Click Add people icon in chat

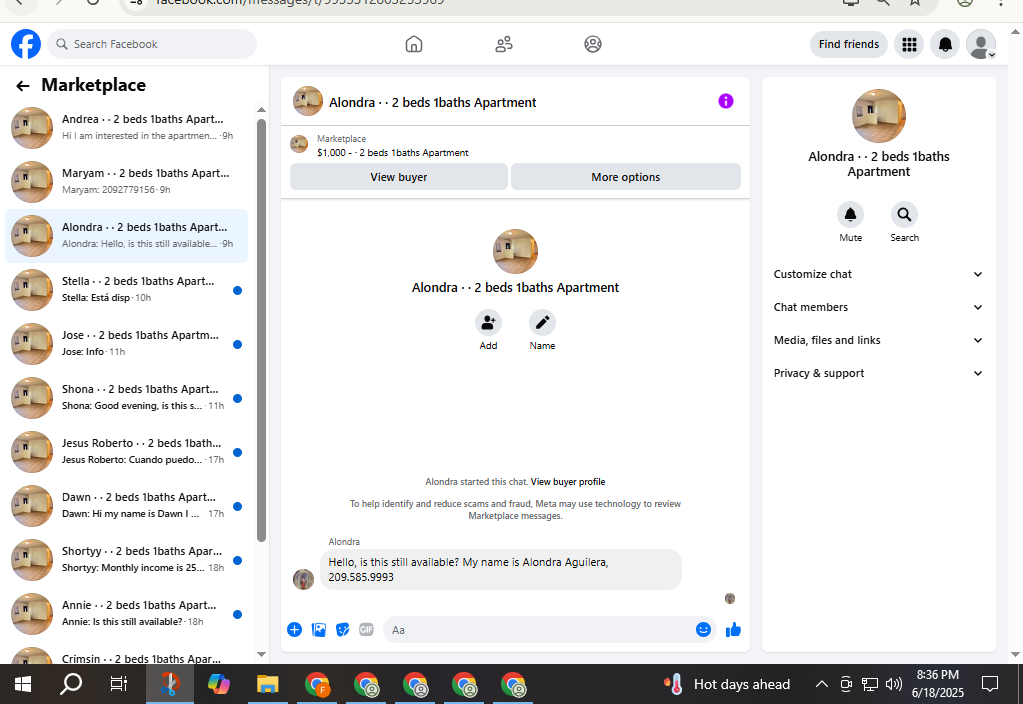click(488, 322)
